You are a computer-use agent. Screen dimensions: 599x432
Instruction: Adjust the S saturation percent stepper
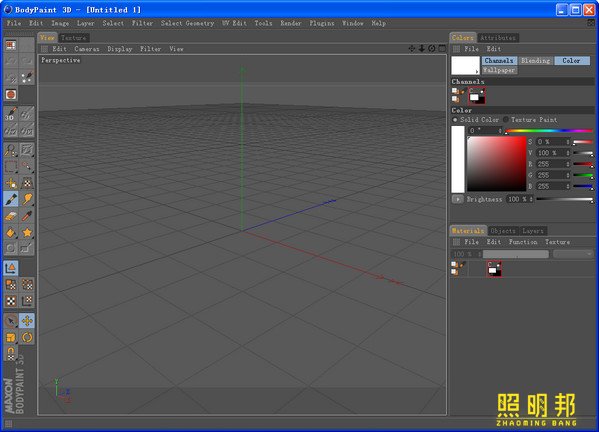click(568, 142)
